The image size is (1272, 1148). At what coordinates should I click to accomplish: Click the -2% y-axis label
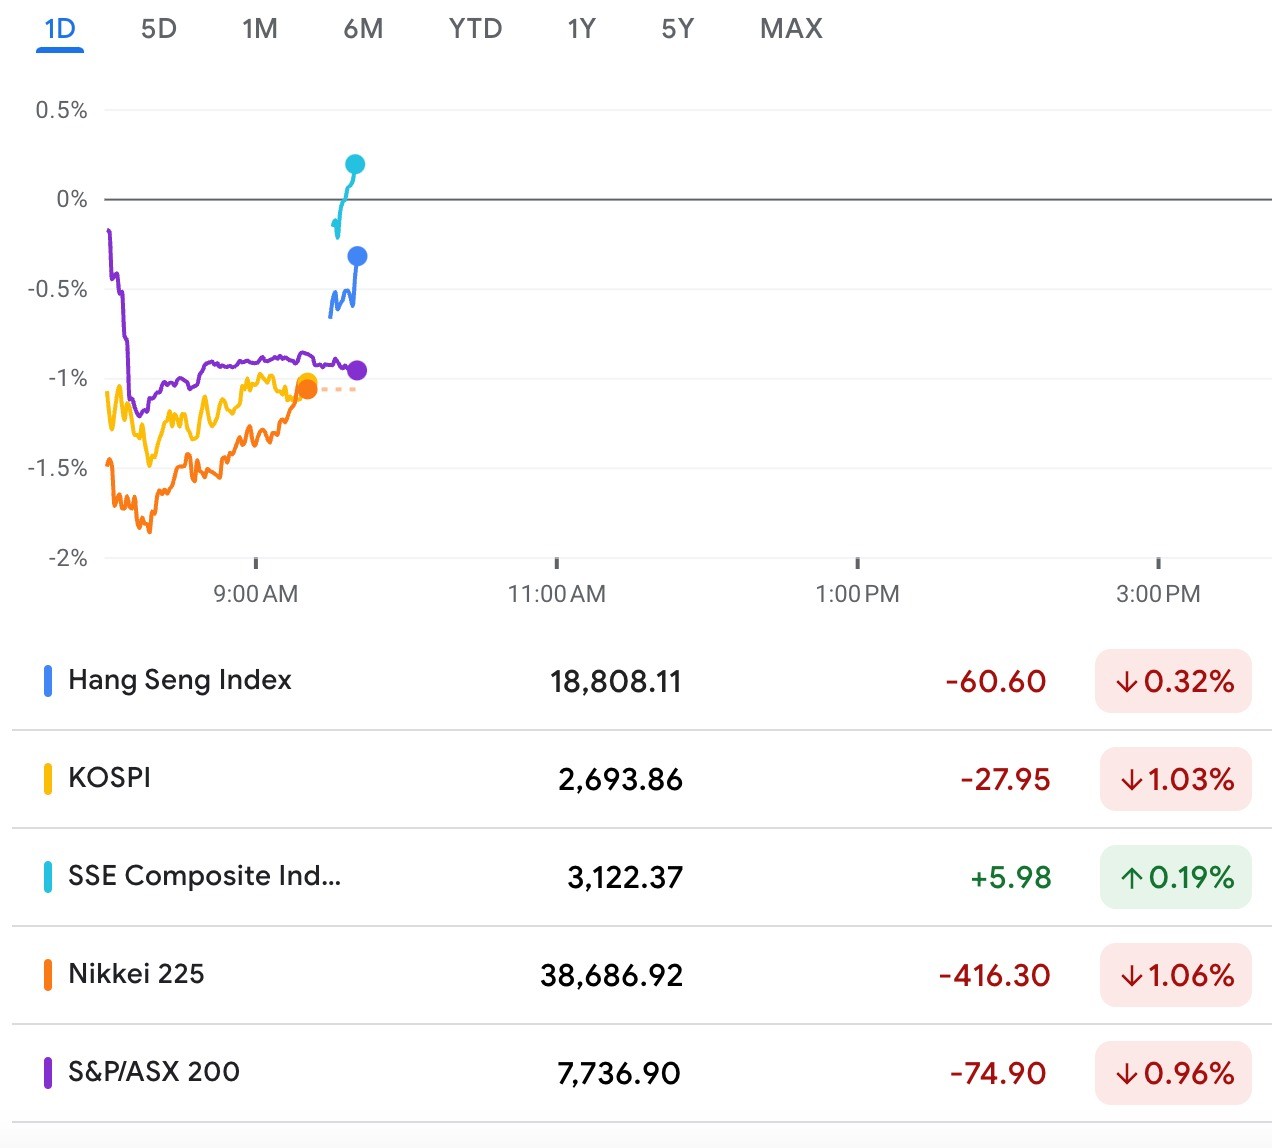(x=68, y=558)
